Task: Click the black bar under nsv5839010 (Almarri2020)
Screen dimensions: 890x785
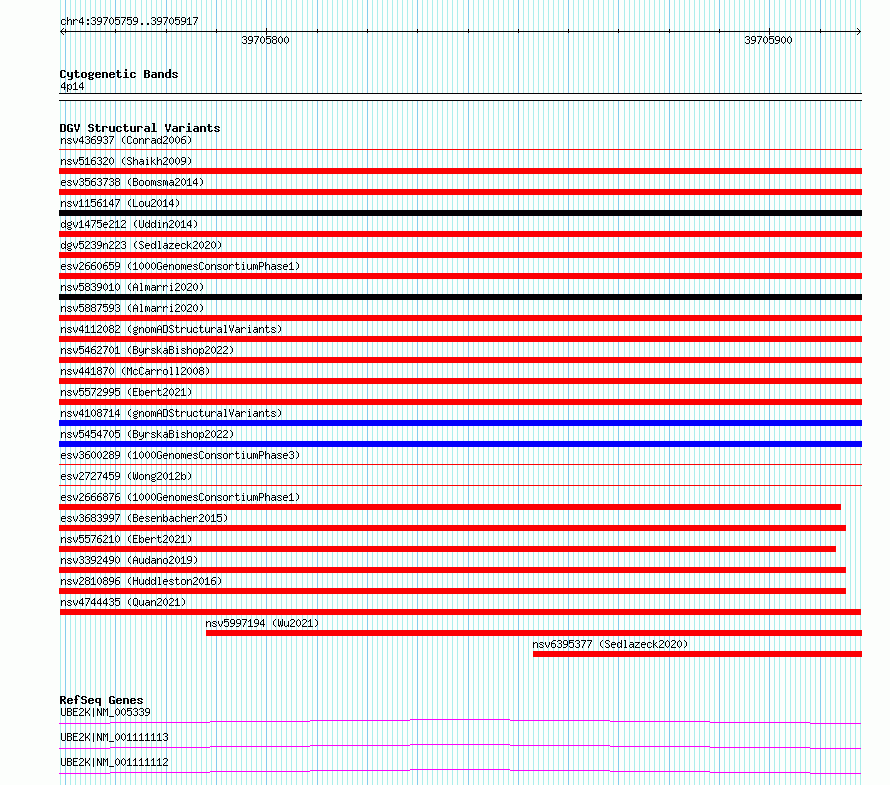Action: (460, 297)
